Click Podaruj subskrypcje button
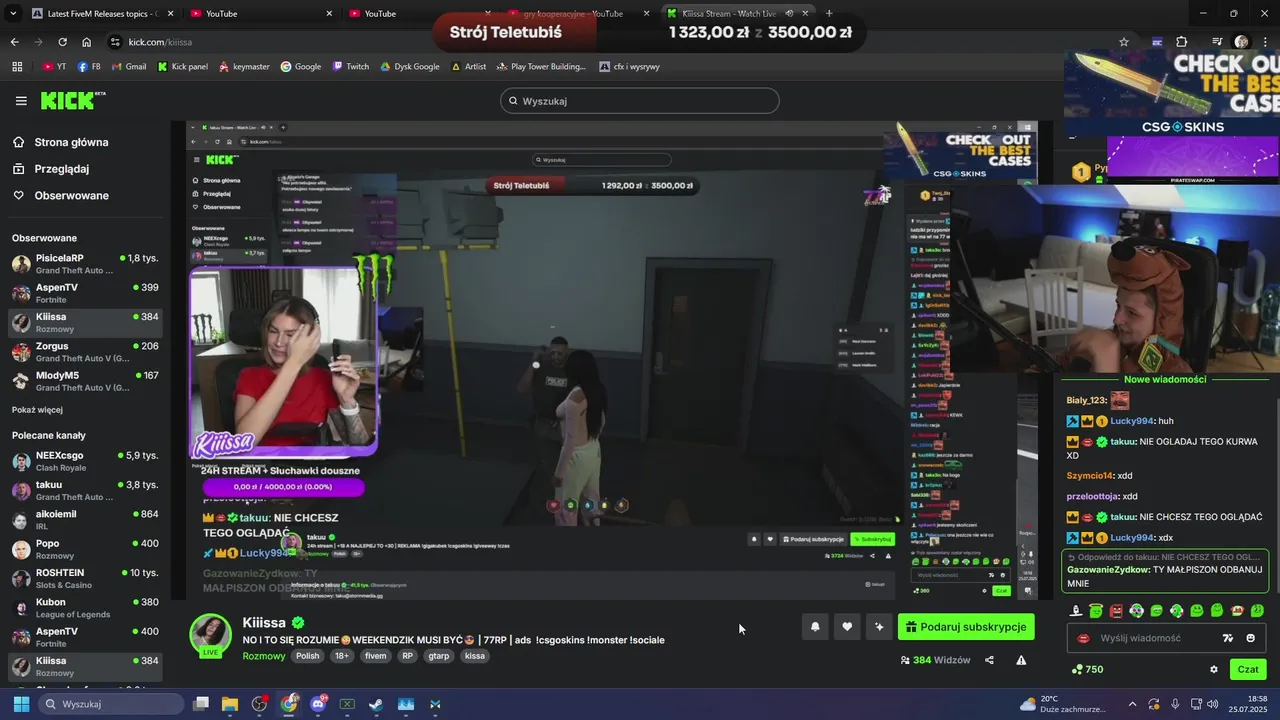 click(966, 627)
